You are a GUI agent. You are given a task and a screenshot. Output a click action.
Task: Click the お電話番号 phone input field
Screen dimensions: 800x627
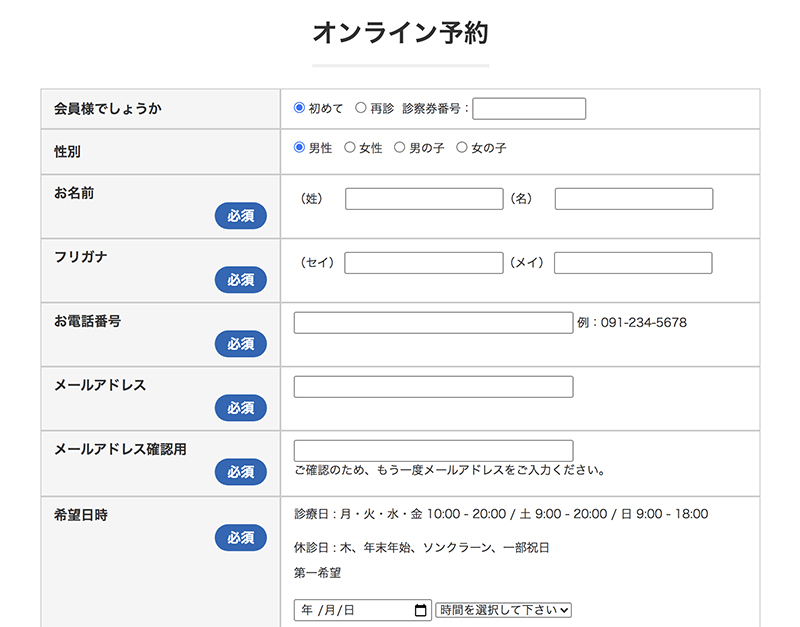[x=433, y=323]
